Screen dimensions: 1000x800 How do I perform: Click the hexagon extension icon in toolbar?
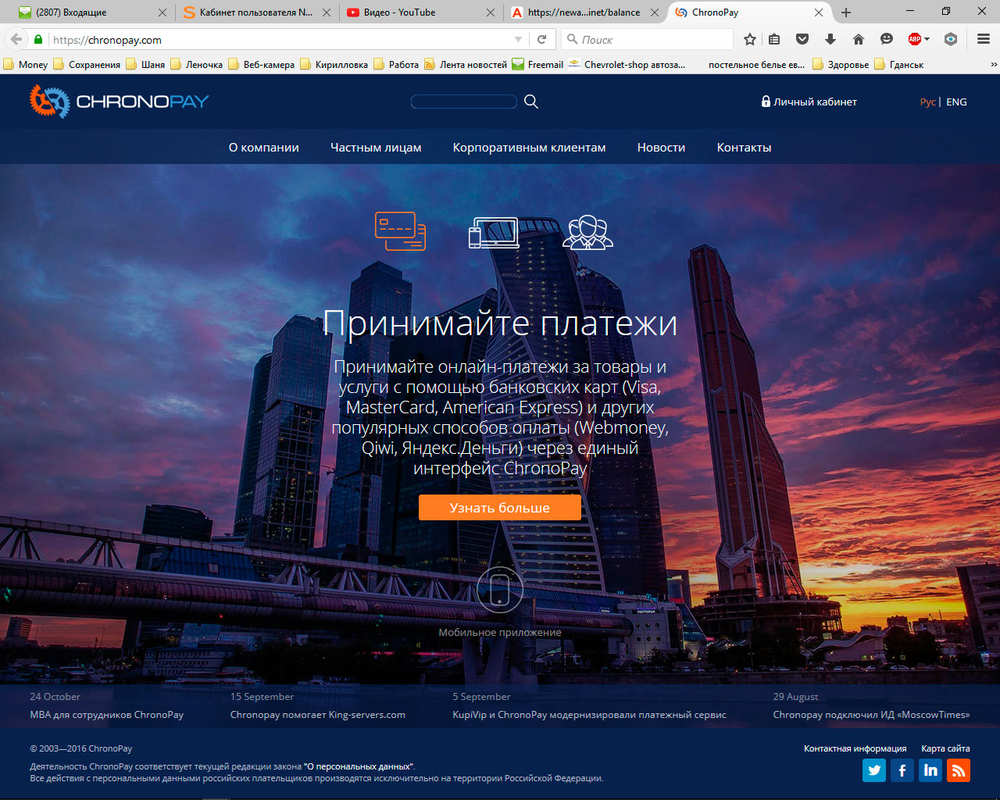pyautogui.click(x=950, y=40)
